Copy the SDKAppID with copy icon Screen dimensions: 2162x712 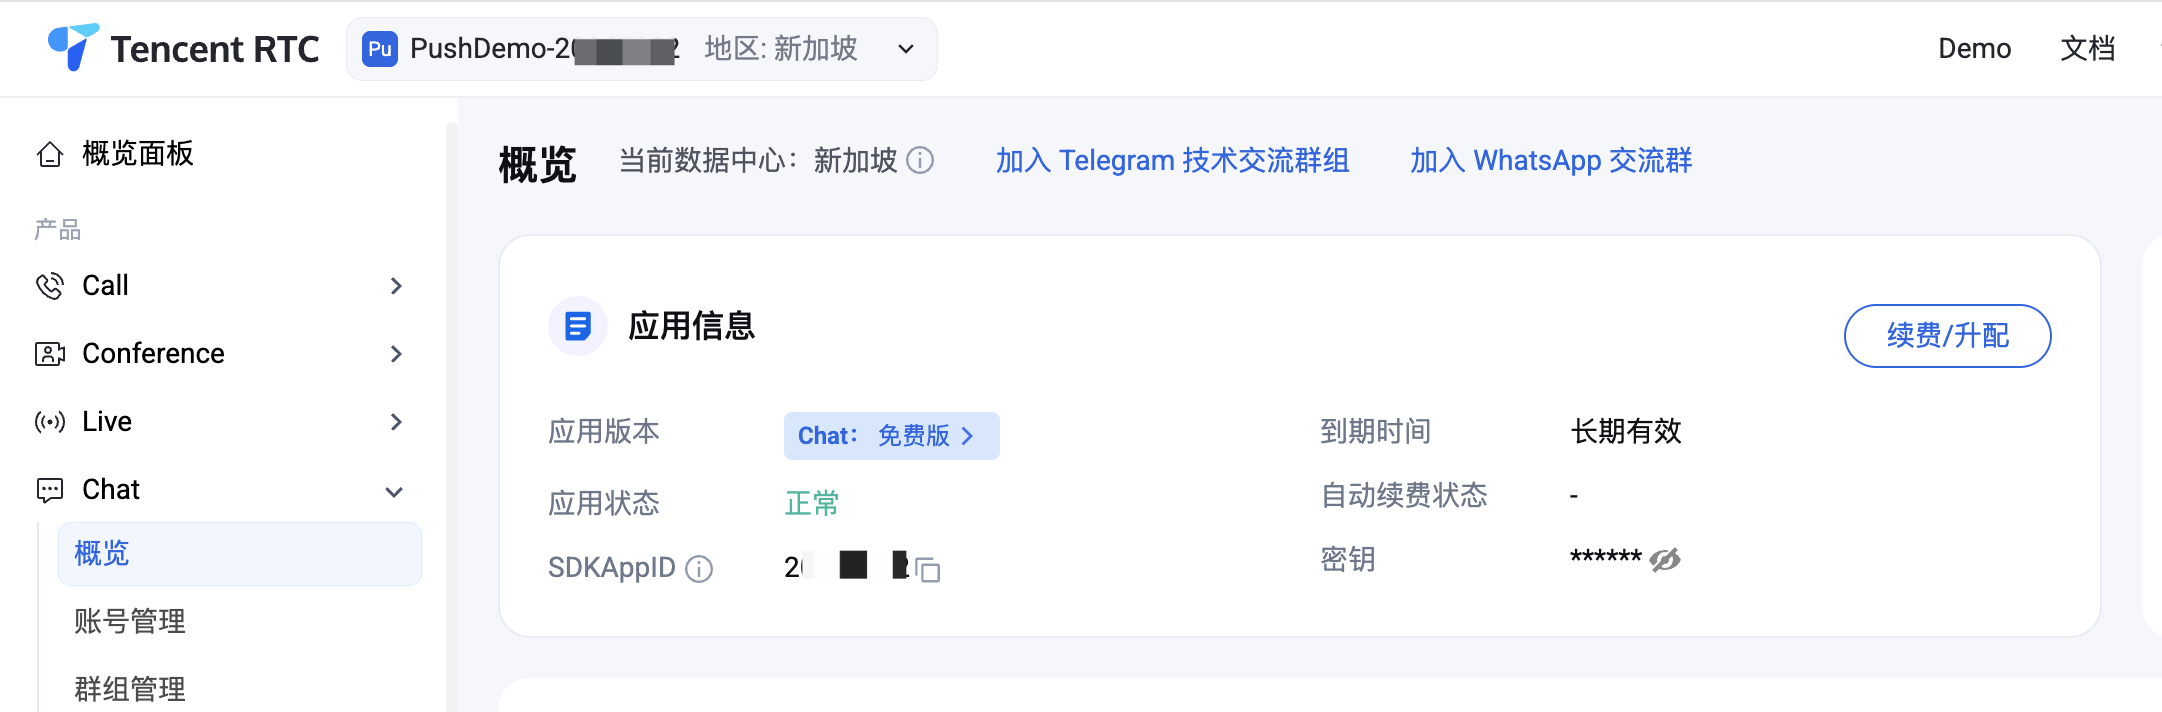(928, 569)
